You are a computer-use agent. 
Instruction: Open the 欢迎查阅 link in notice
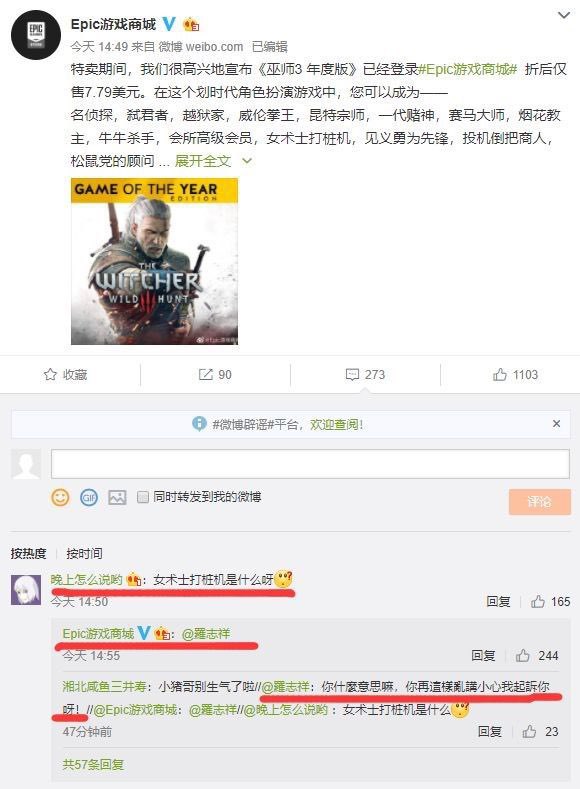click(x=337, y=424)
